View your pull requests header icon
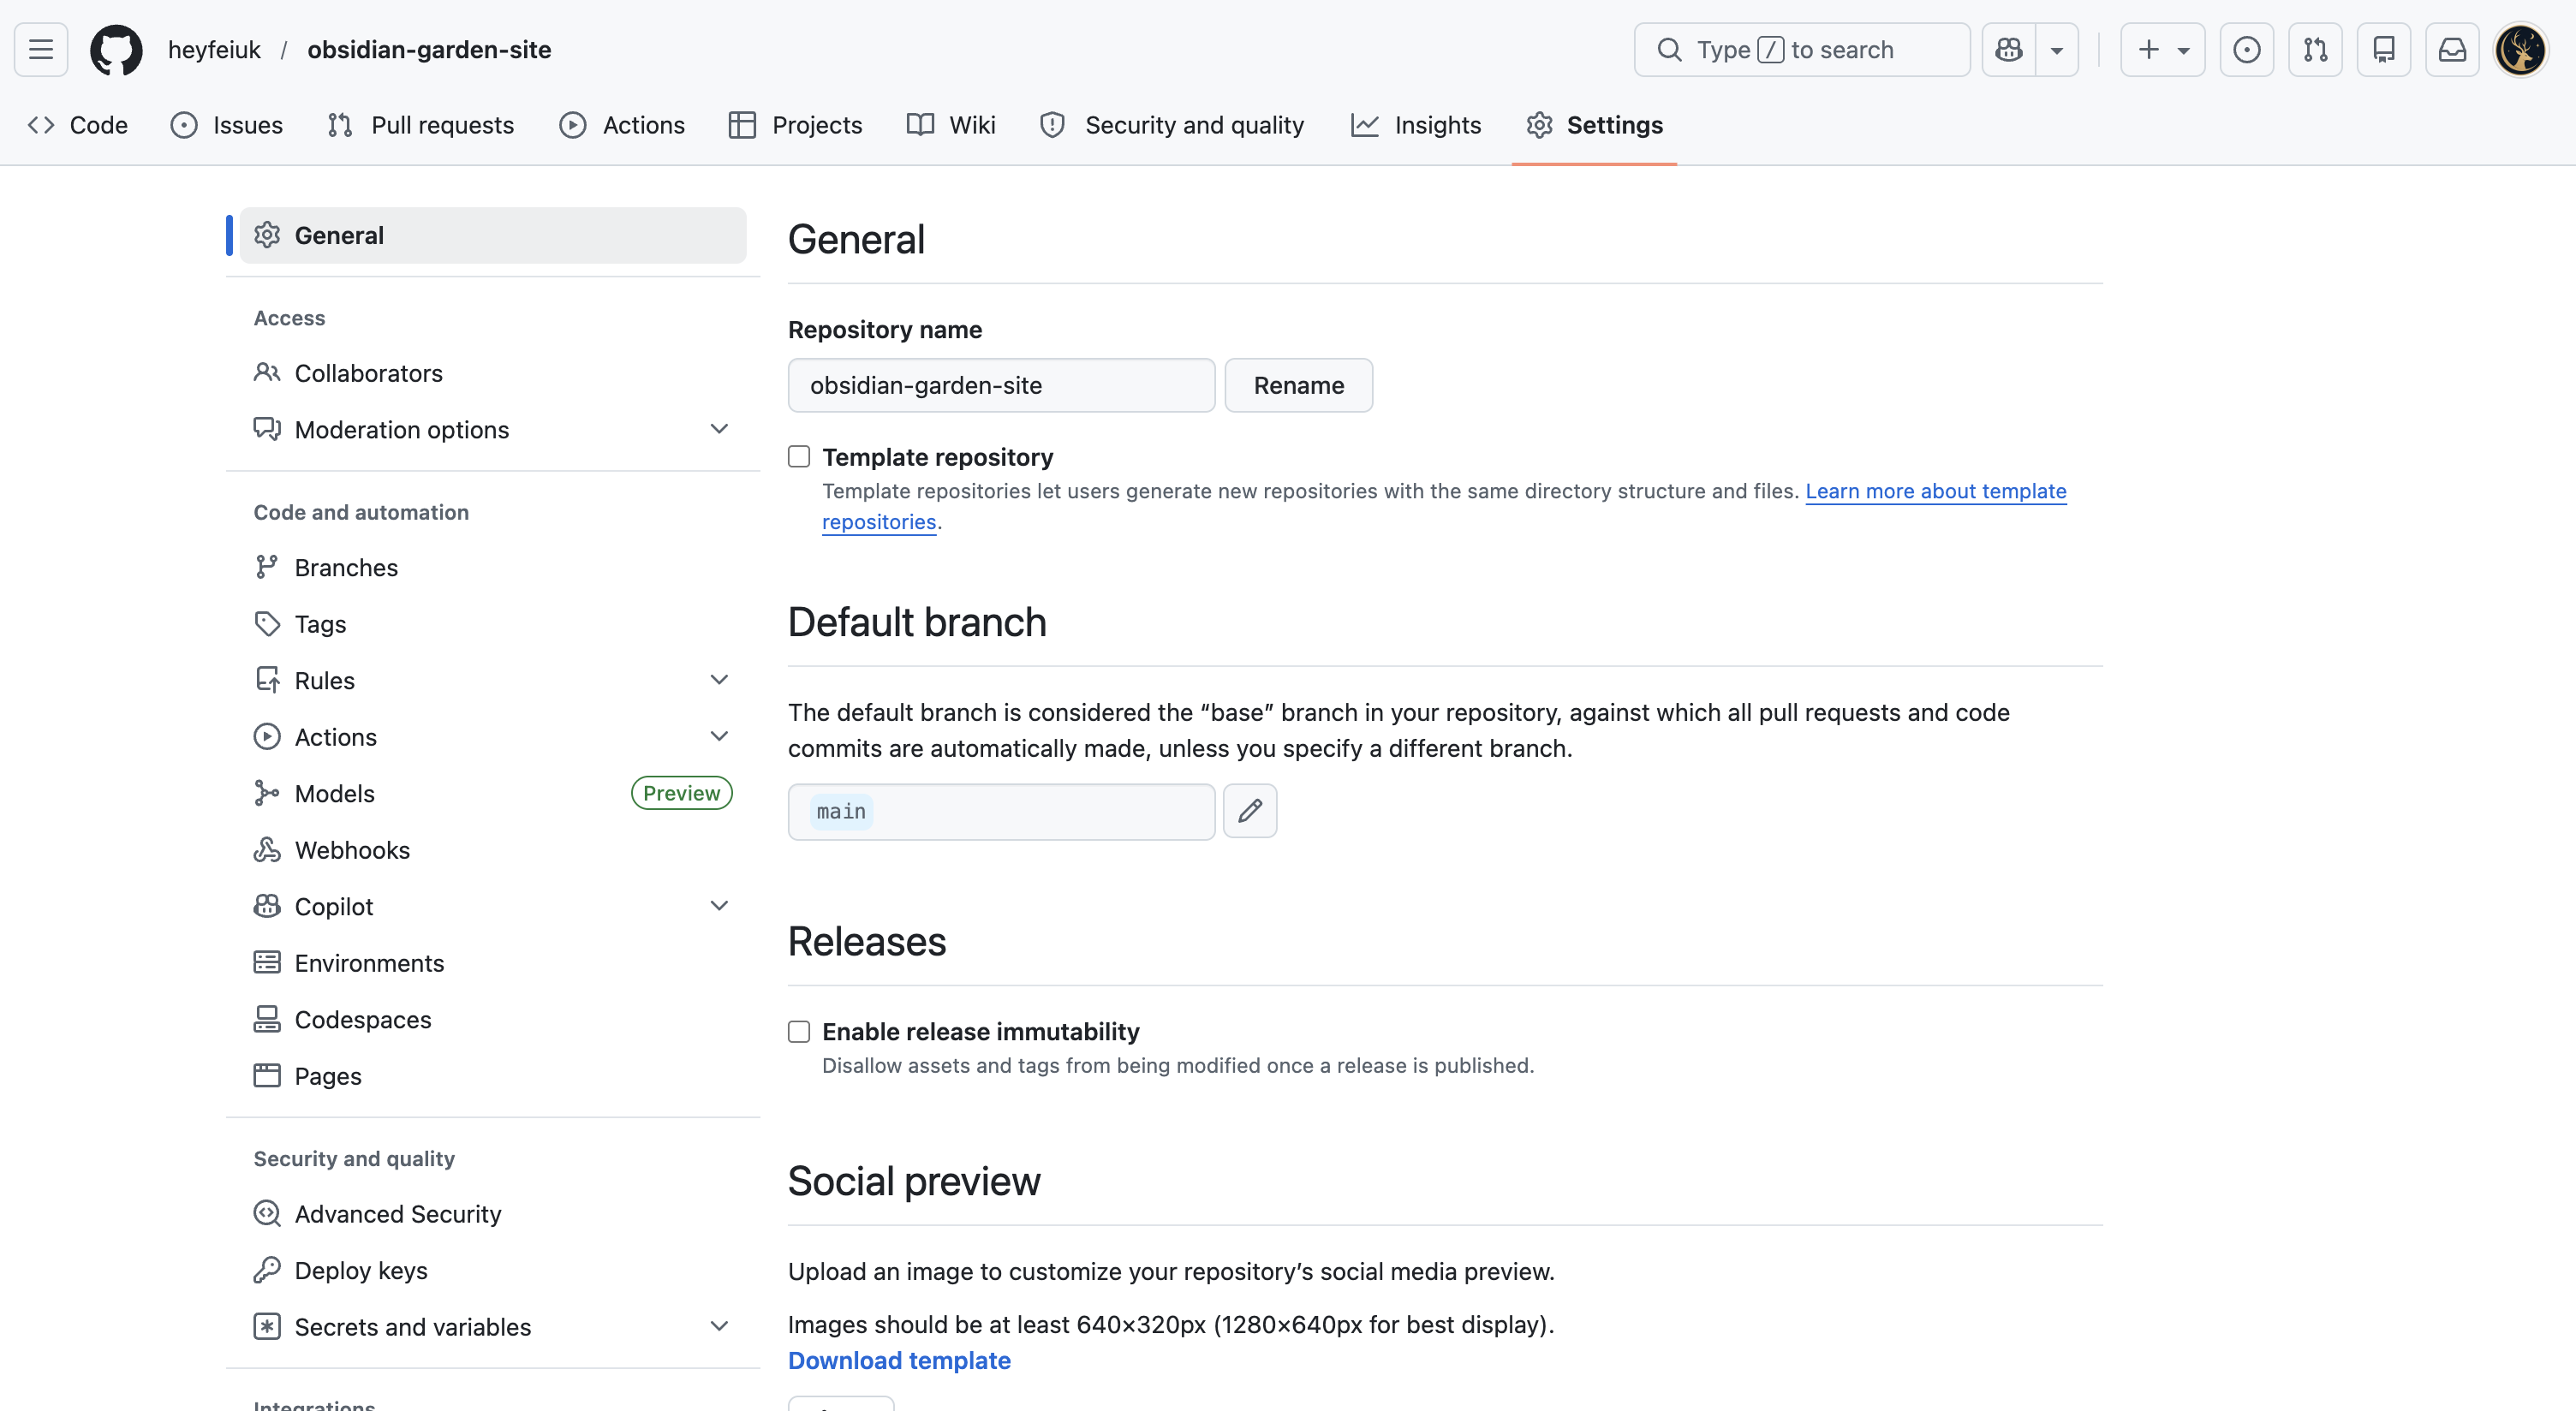Image resolution: width=2576 pixels, height=1411 pixels. point(2315,49)
